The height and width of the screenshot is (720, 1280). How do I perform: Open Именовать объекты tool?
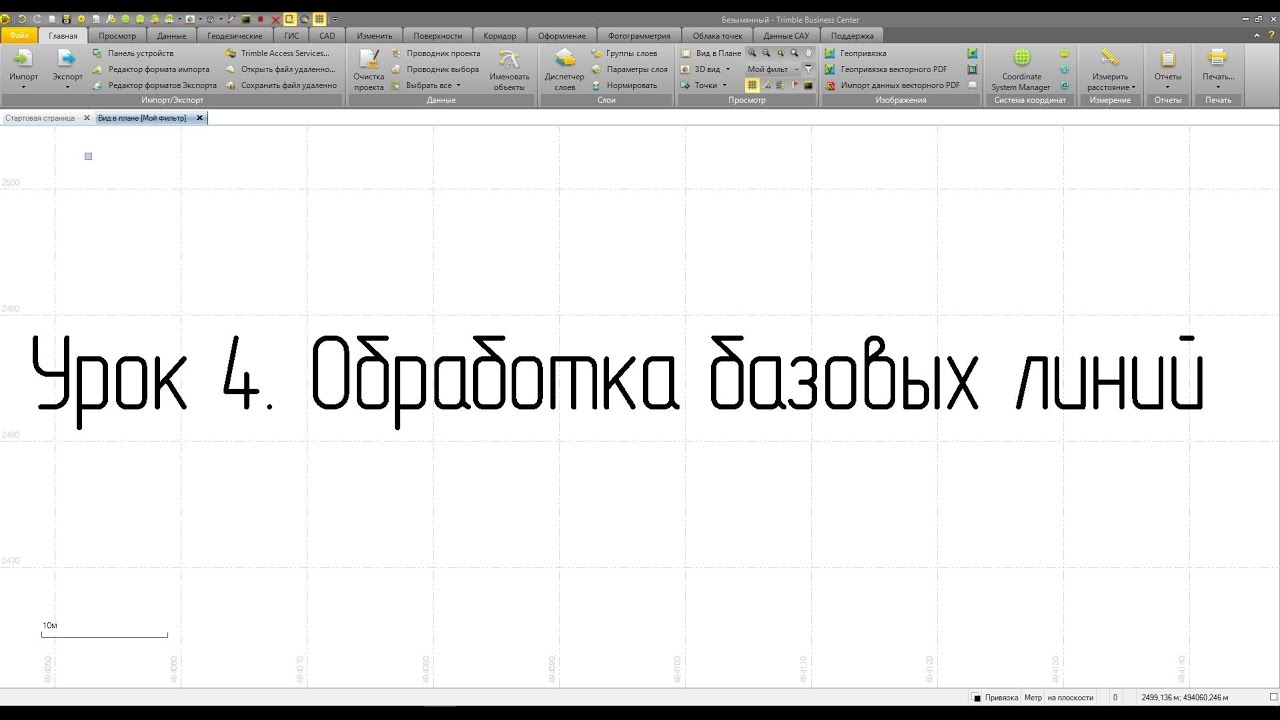pos(509,70)
